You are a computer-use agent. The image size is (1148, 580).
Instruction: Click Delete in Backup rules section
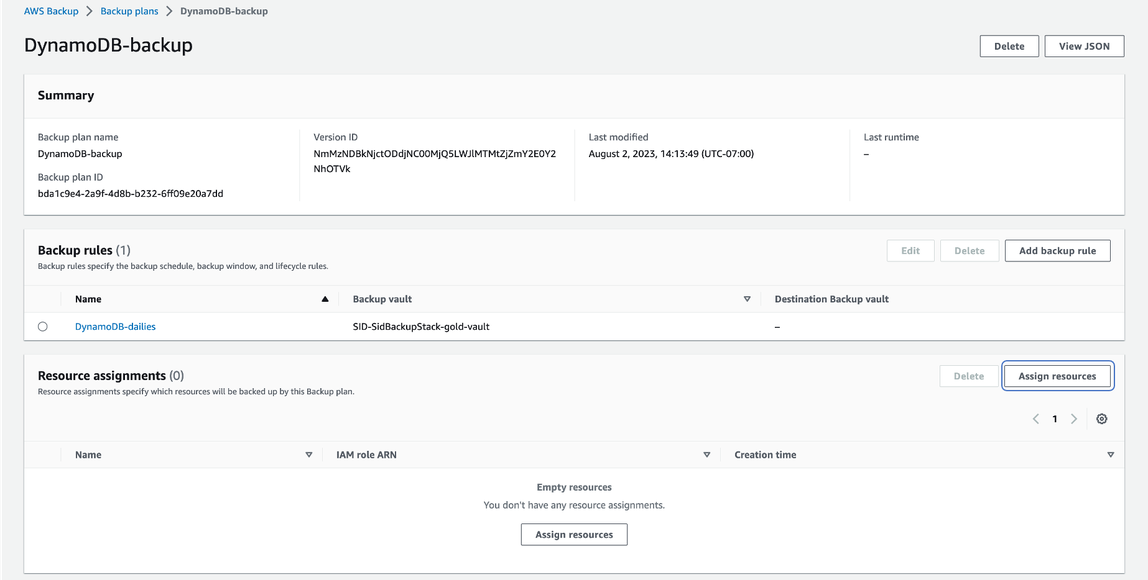969,250
